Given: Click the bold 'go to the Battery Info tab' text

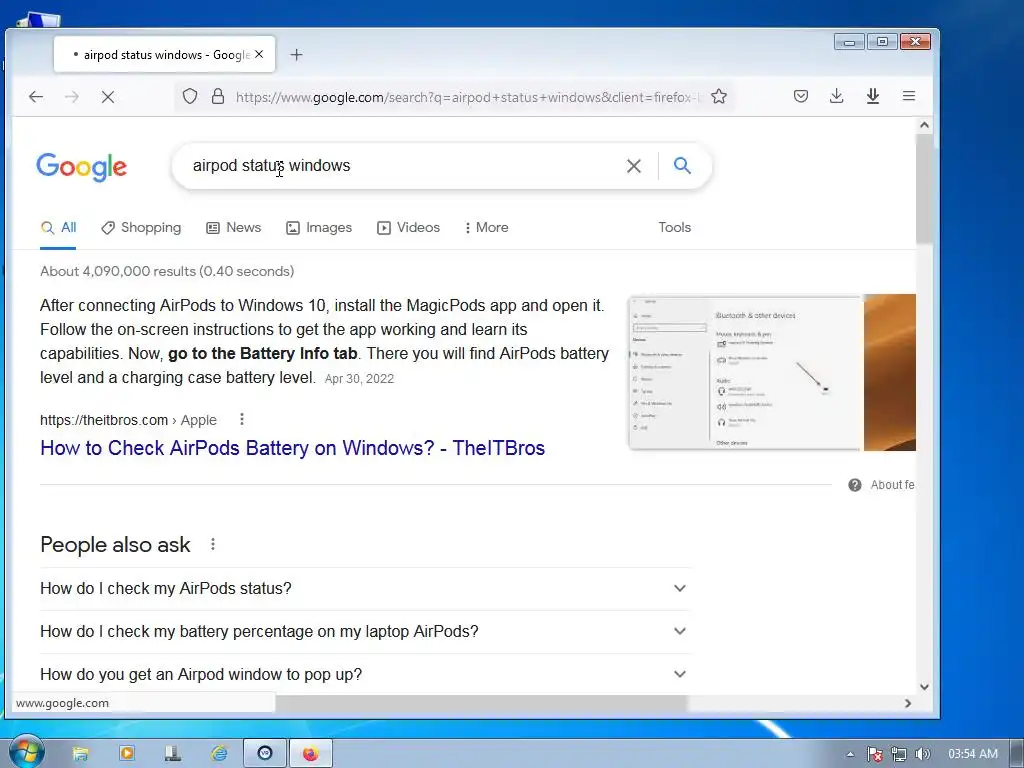Looking at the screenshot, I should [263, 353].
